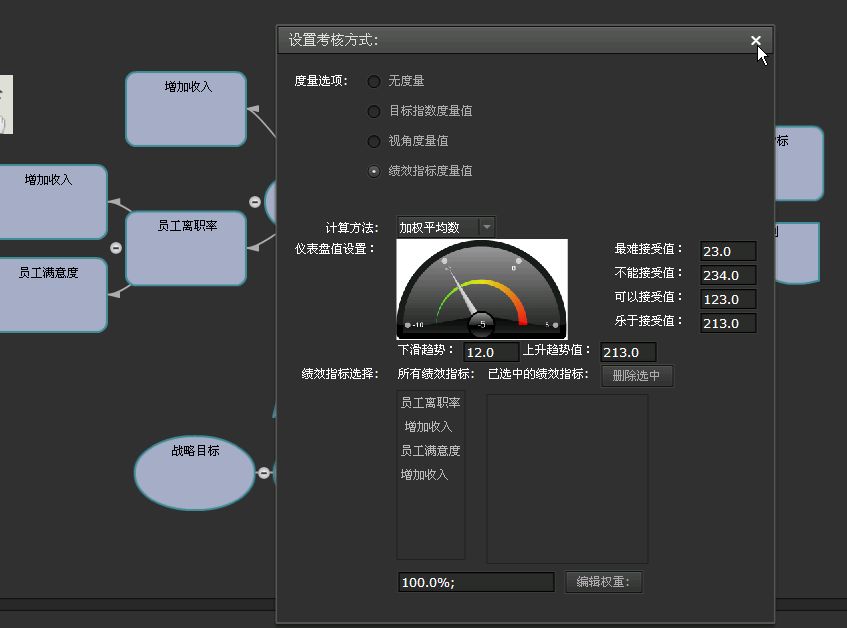Collapse the 战略目标 ellipse node's minus icon
The height and width of the screenshot is (628, 847).
click(x=264, y=473)
